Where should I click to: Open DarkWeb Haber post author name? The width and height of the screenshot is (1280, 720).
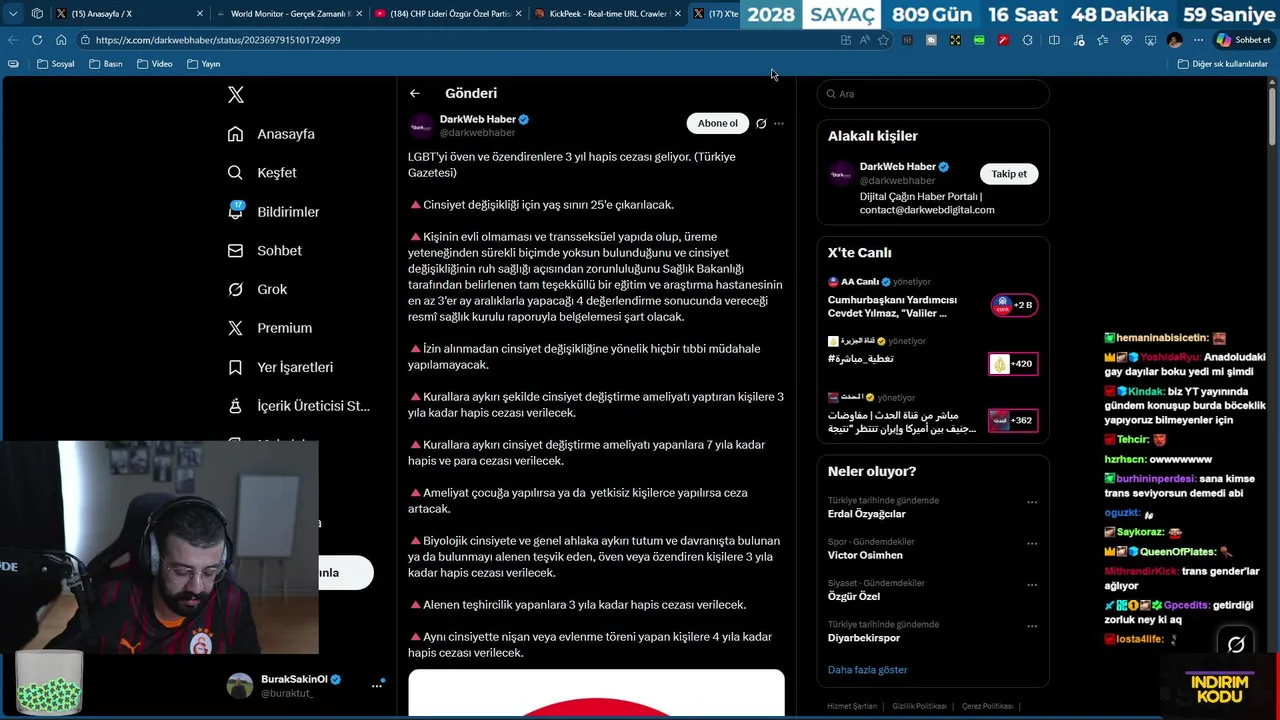(x=478, y=119)
